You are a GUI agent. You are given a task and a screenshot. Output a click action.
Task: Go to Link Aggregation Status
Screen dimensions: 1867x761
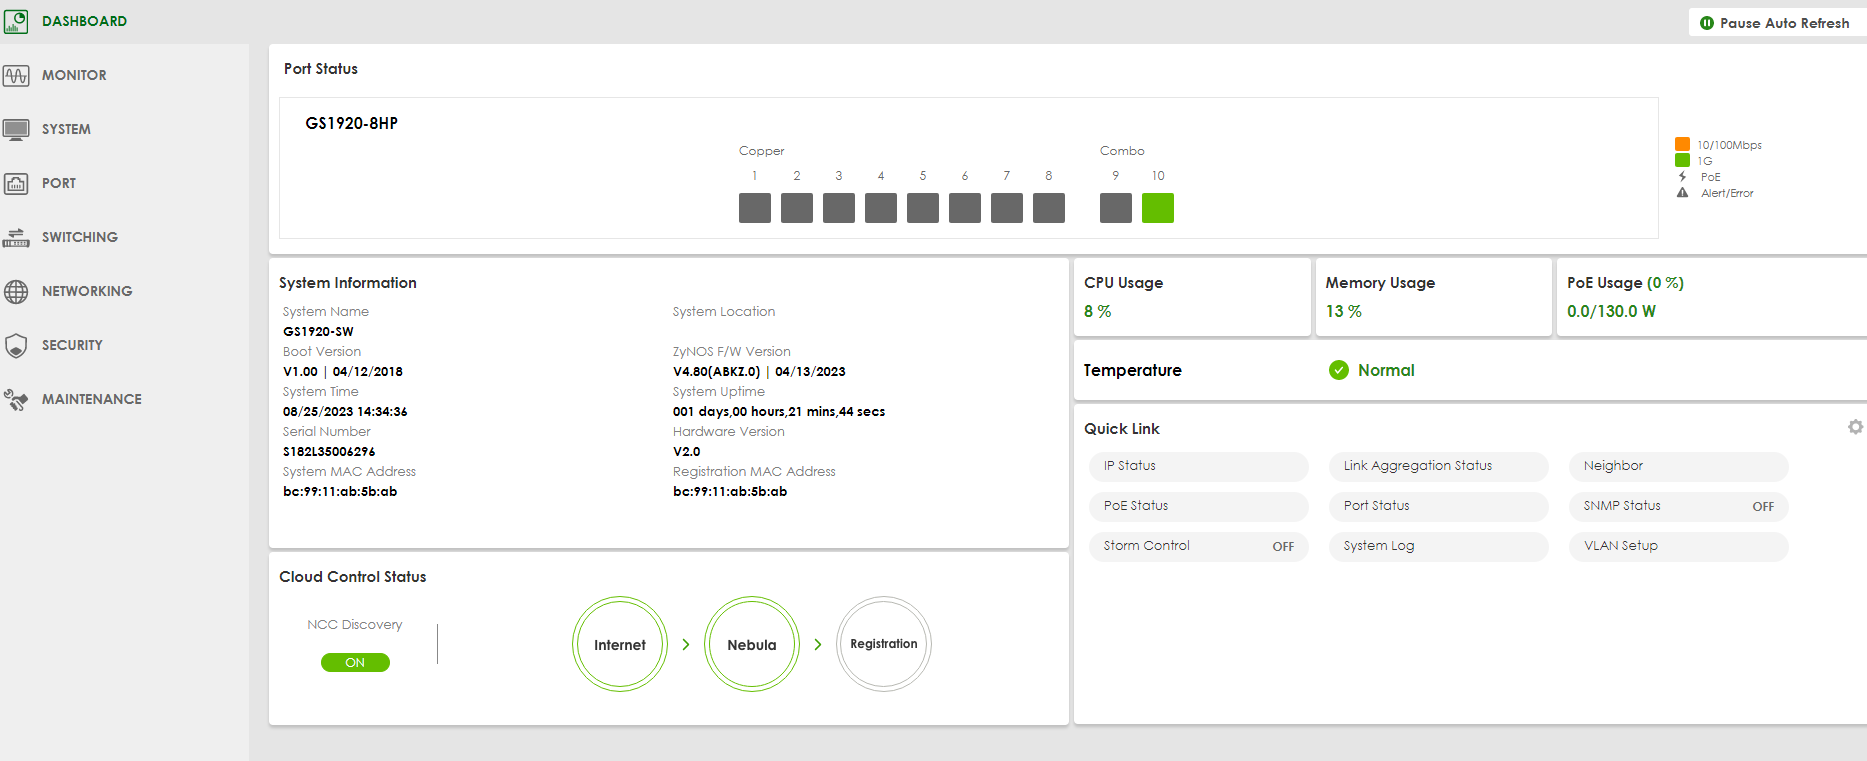point(1438,466)
